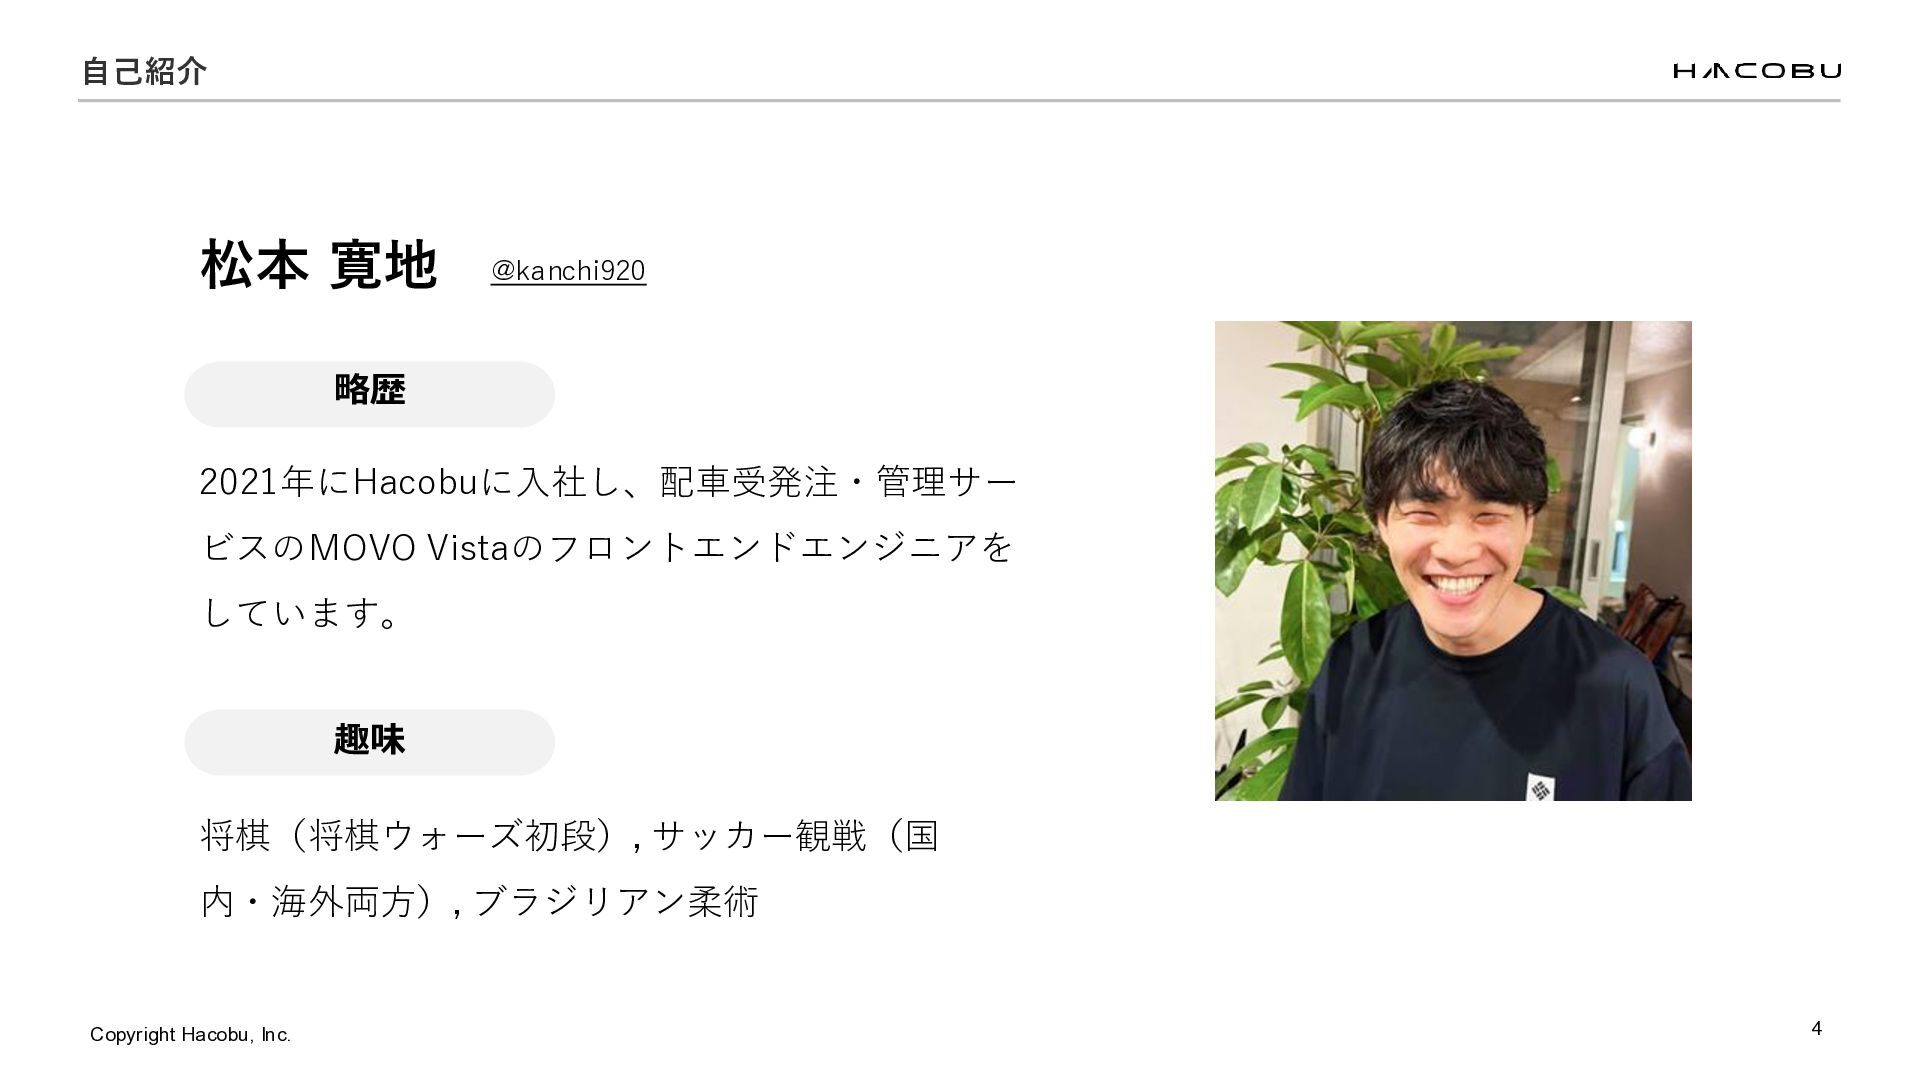The width and height of the screenshot is (1920, 1080).
Task: Click the career paragraph mentioning MOVO Vista
Action: [x=608, y=547]
